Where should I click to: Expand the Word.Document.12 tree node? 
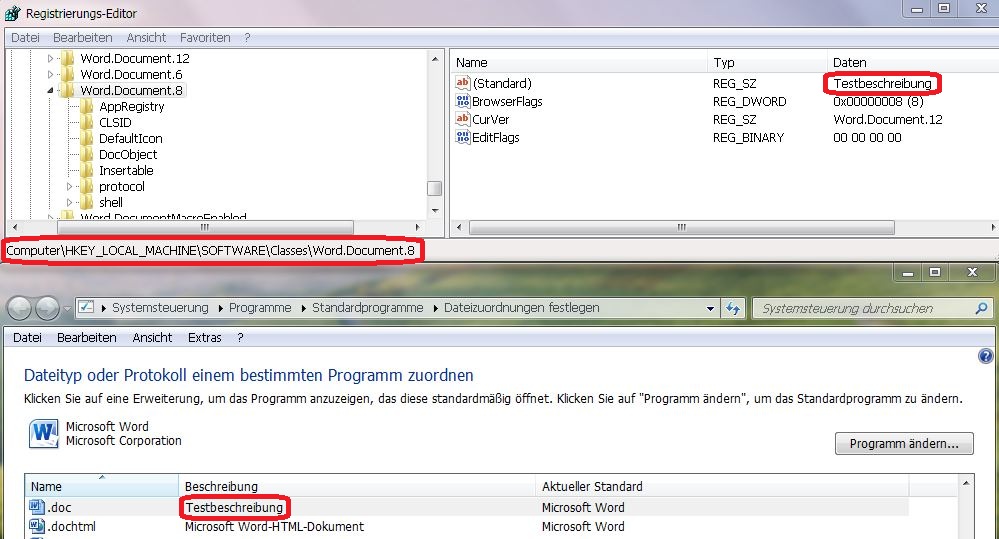pyautogui.click(x=50, y=59)
